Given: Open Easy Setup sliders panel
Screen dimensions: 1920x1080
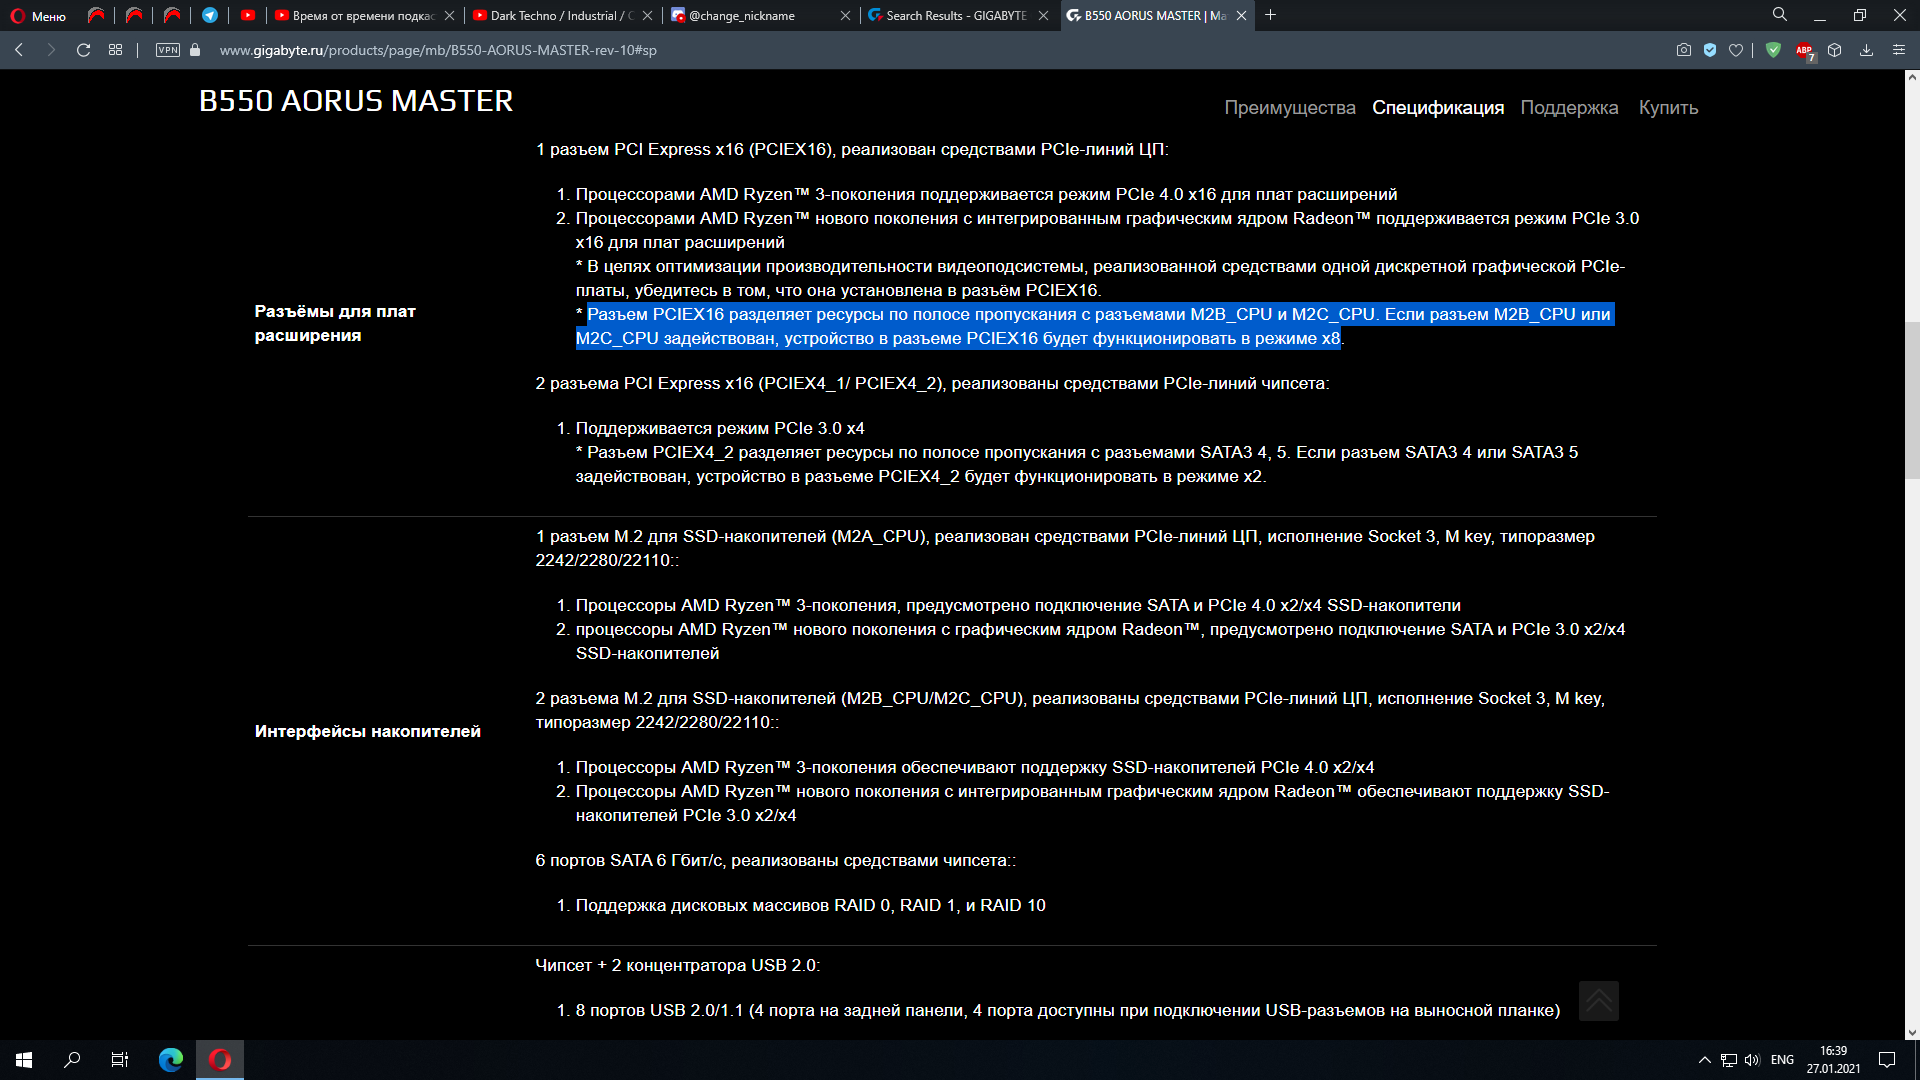Looking at the screenshot, I should click(1899, 50).
